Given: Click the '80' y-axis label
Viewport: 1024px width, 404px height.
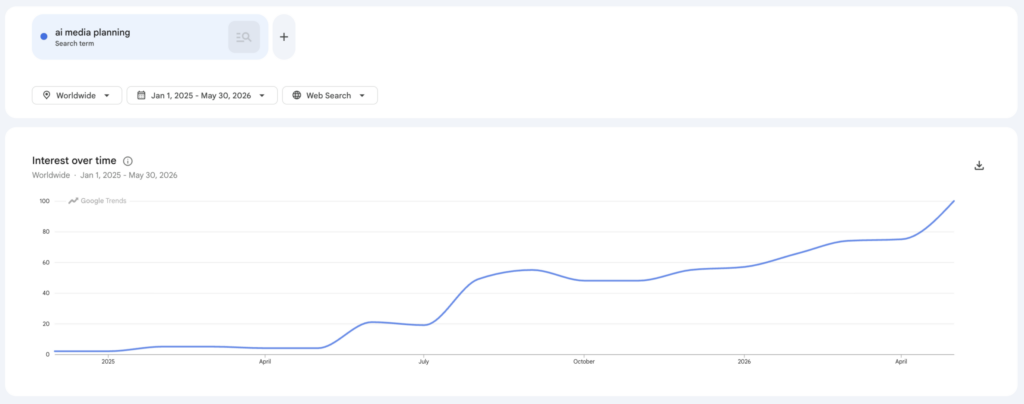Looking at the screenshot, I should 46,232.
